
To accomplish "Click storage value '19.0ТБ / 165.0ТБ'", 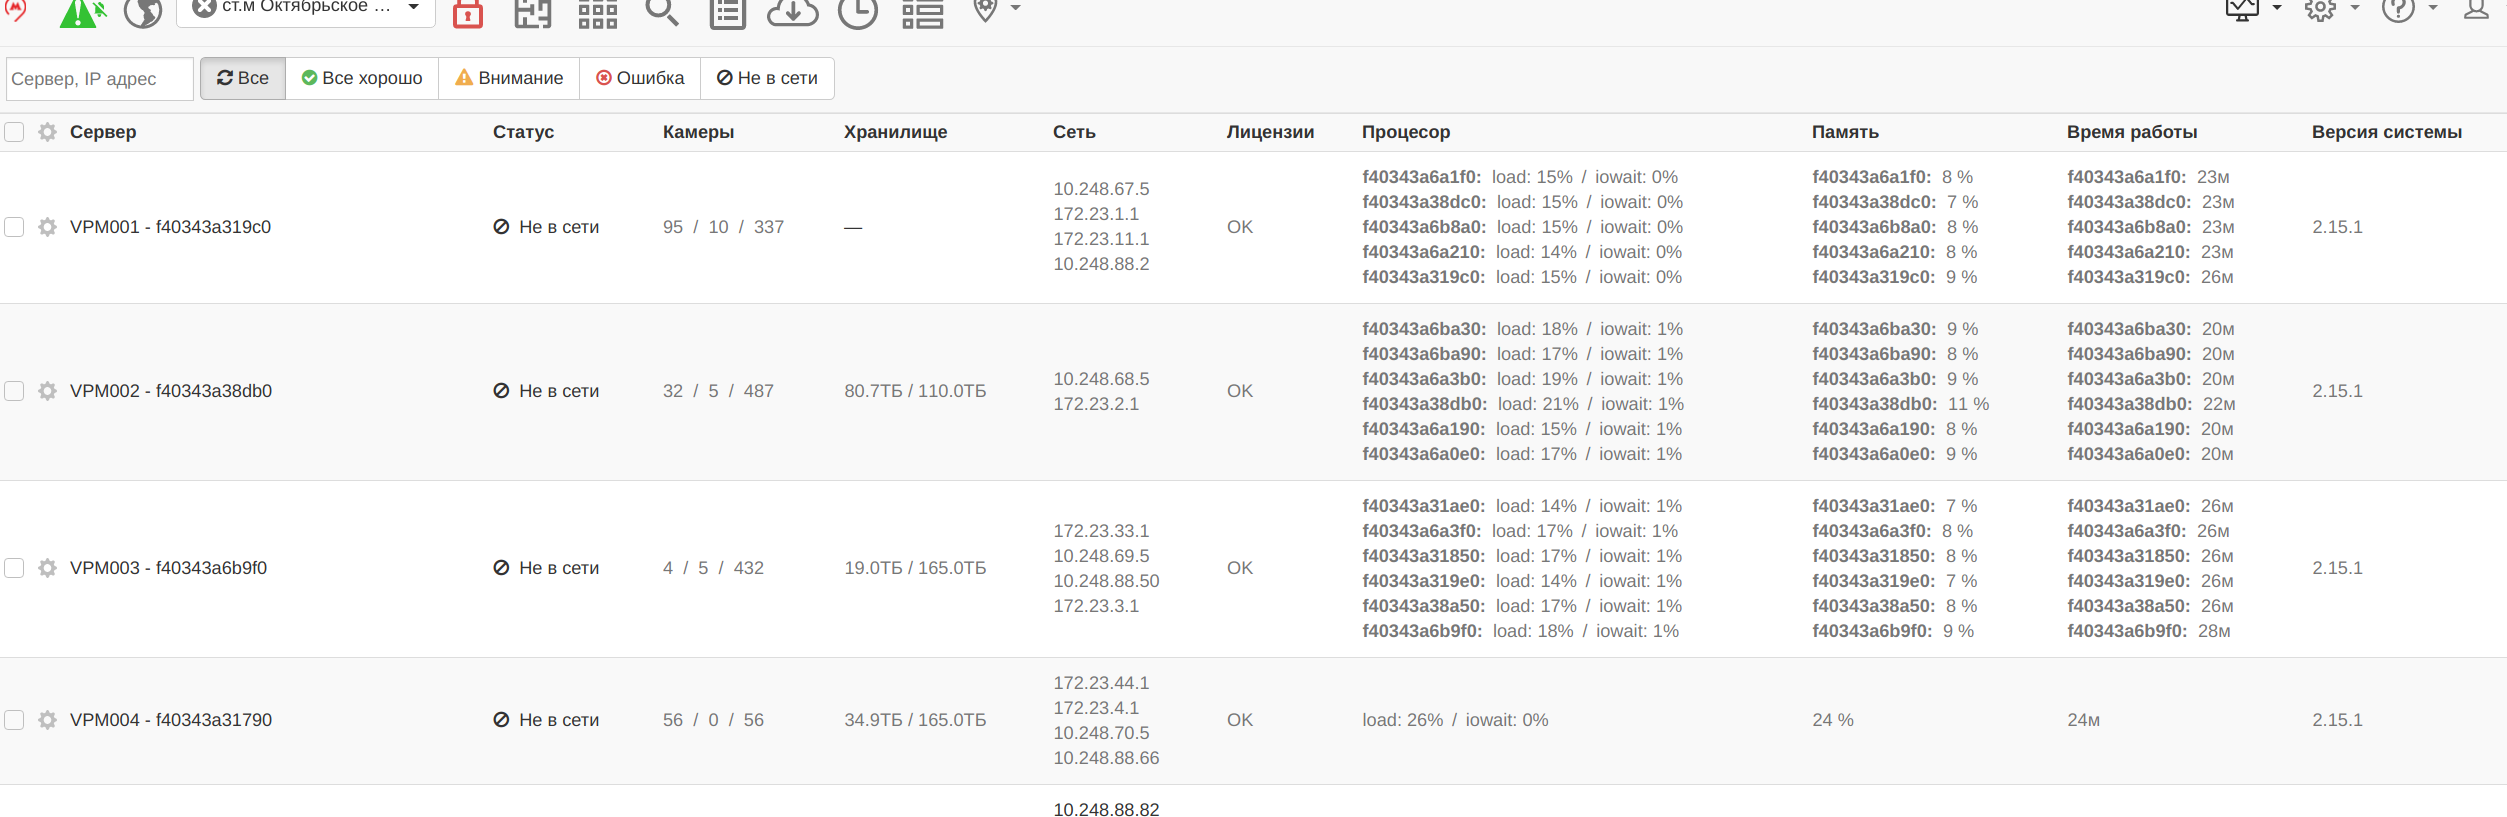I will pos(915,568).
